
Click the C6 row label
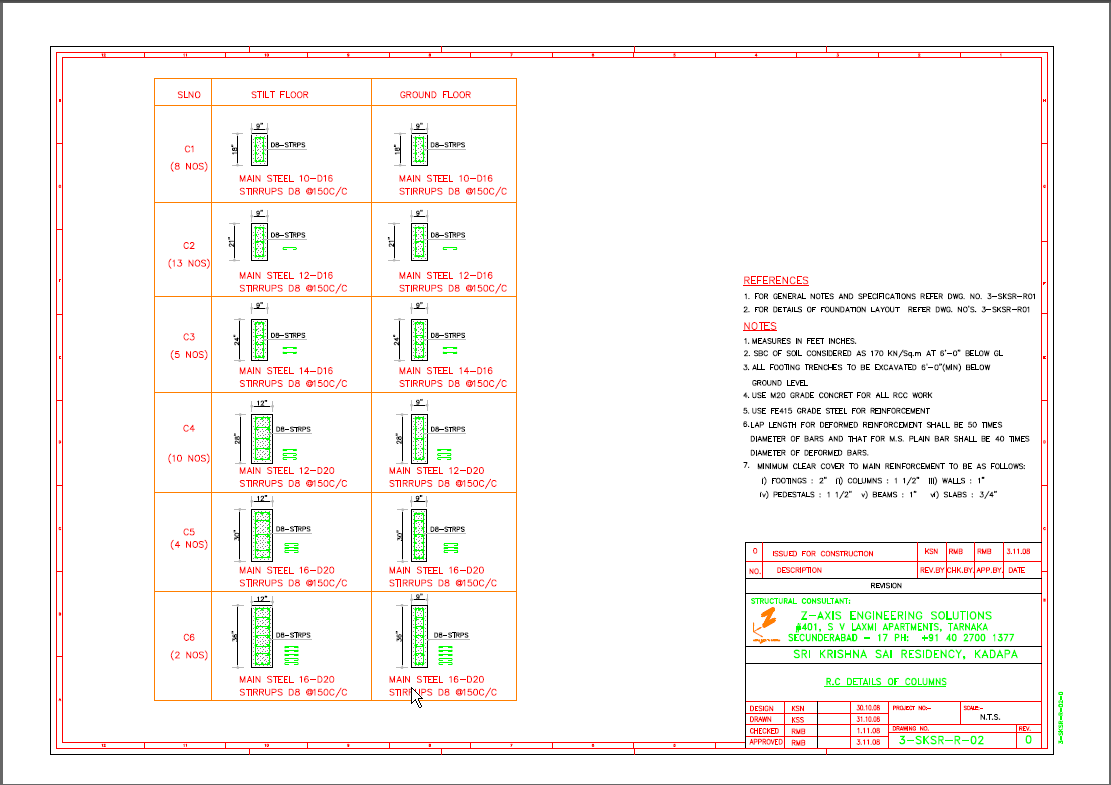188,638
